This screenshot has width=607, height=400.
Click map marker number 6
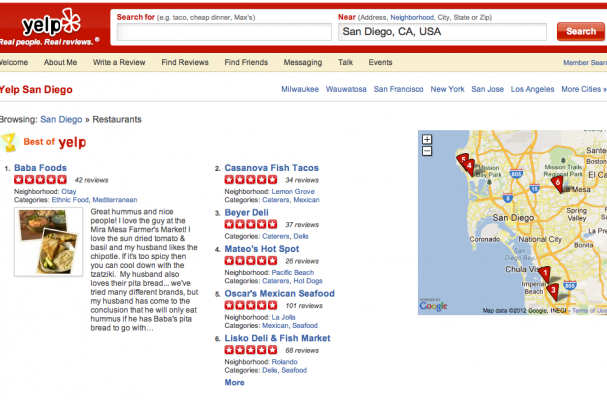coord(558,184)
